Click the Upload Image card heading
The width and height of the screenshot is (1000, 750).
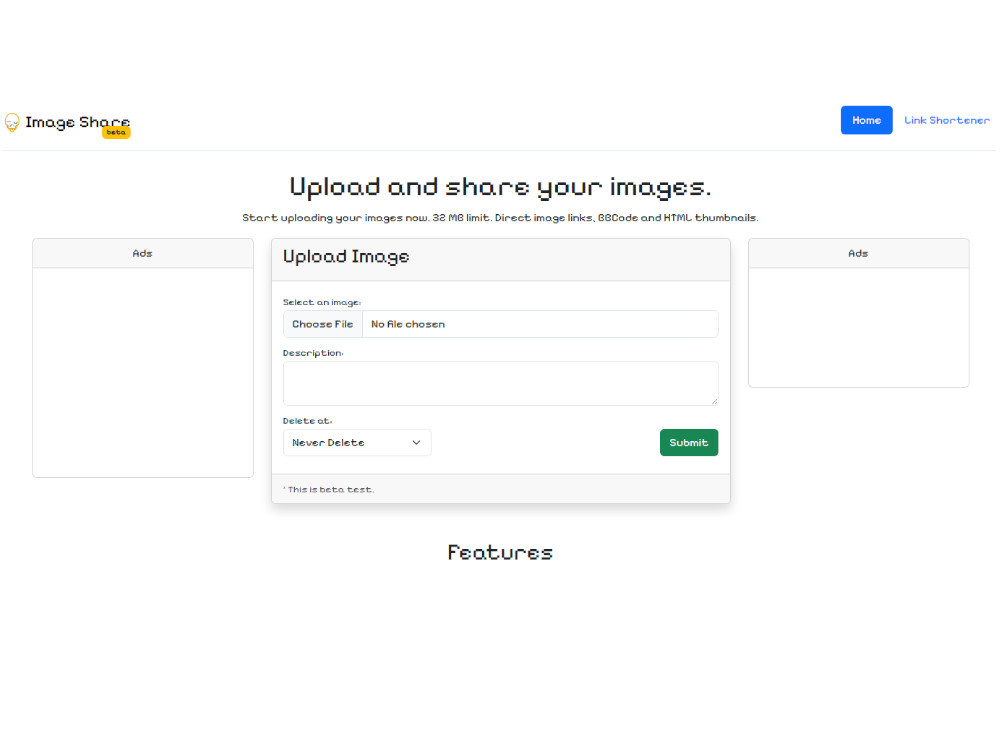346,257
